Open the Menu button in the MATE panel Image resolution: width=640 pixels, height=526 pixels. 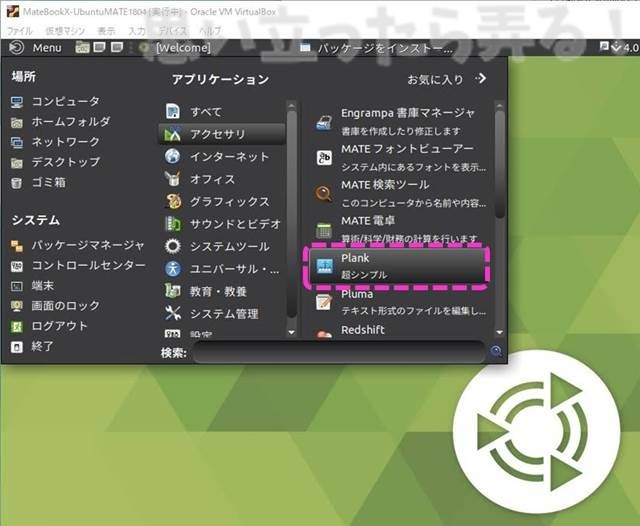(35, 48)
